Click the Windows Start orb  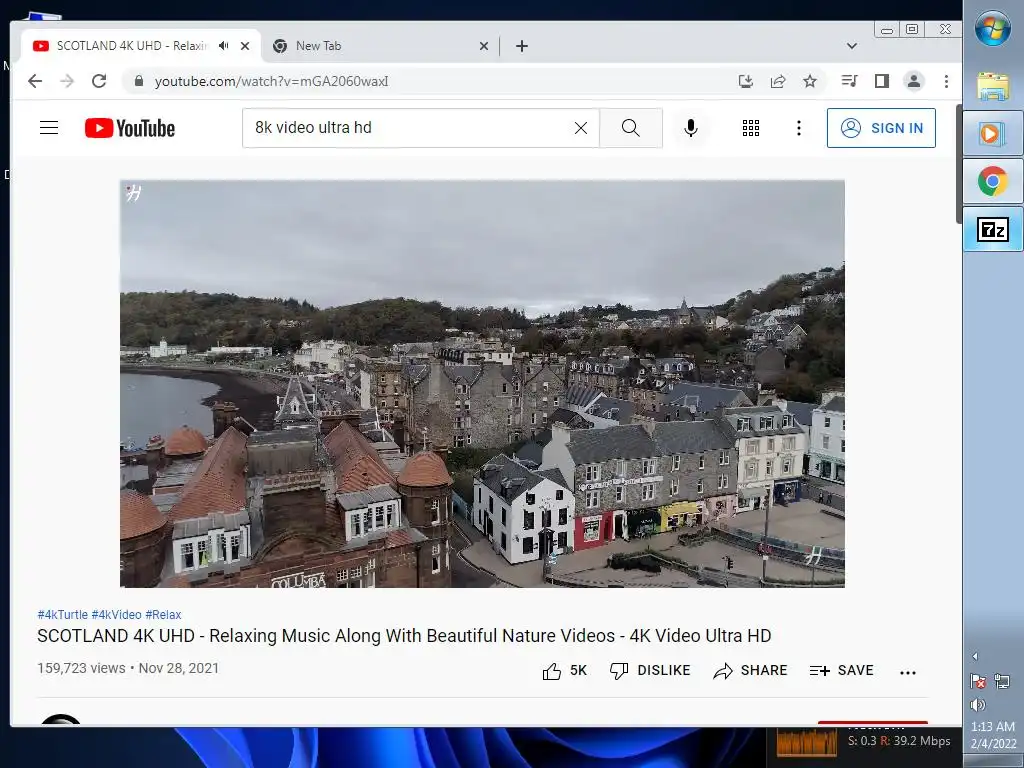click(x=993, y=27)
